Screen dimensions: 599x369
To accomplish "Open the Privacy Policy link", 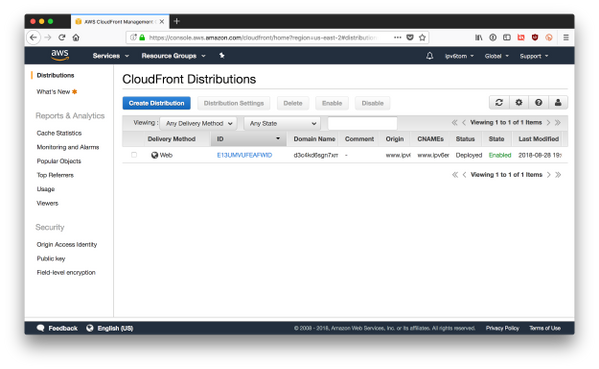I will click(x=502, y=328).
